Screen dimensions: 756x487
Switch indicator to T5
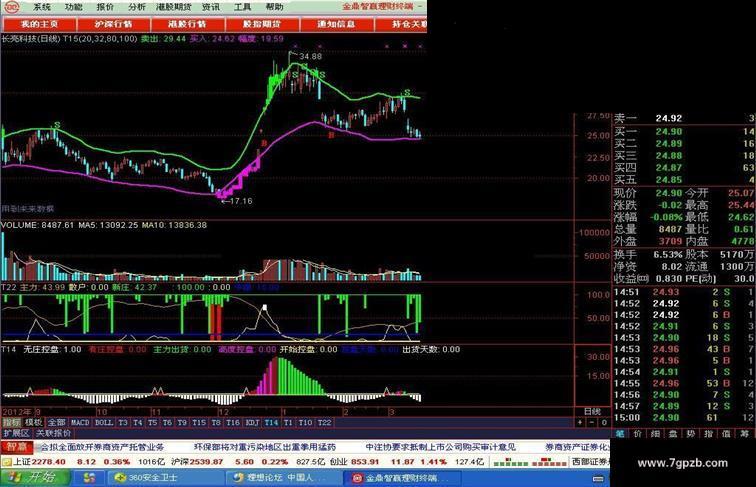click(x=152, y=422)
